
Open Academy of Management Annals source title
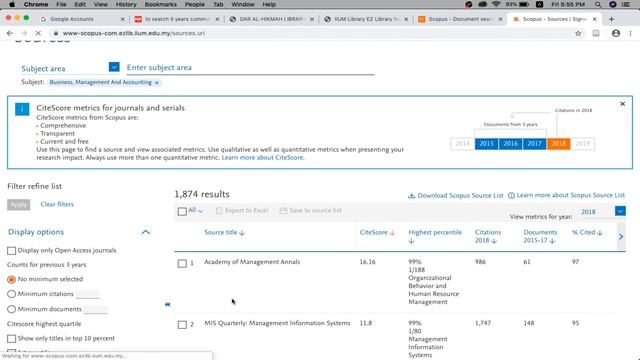tap(252, 262)
